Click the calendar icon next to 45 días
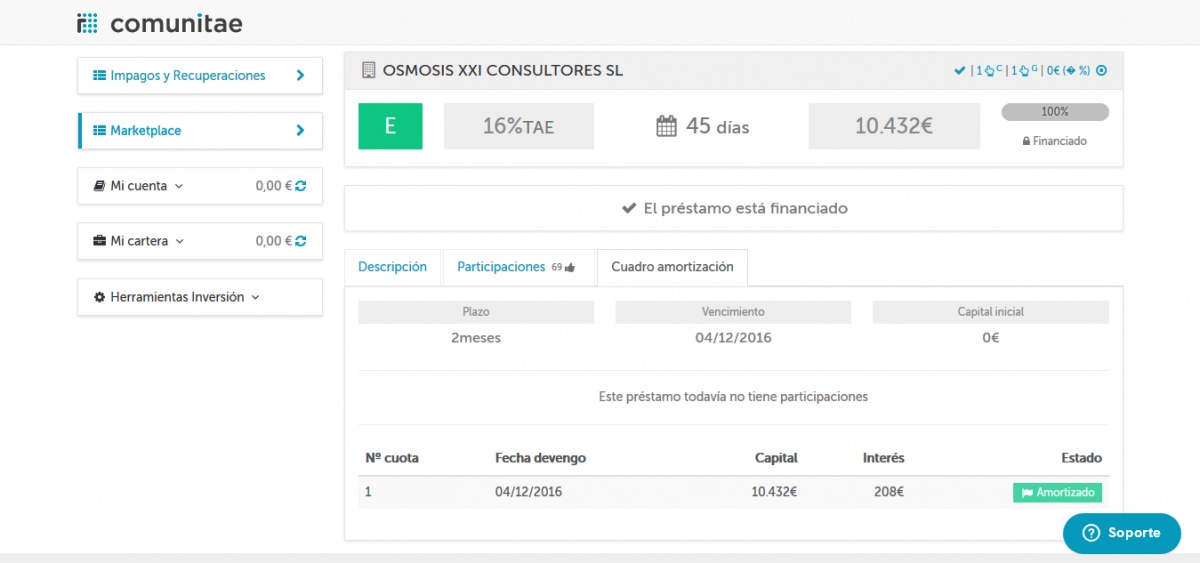1200x563 pixels. point(666,126)
